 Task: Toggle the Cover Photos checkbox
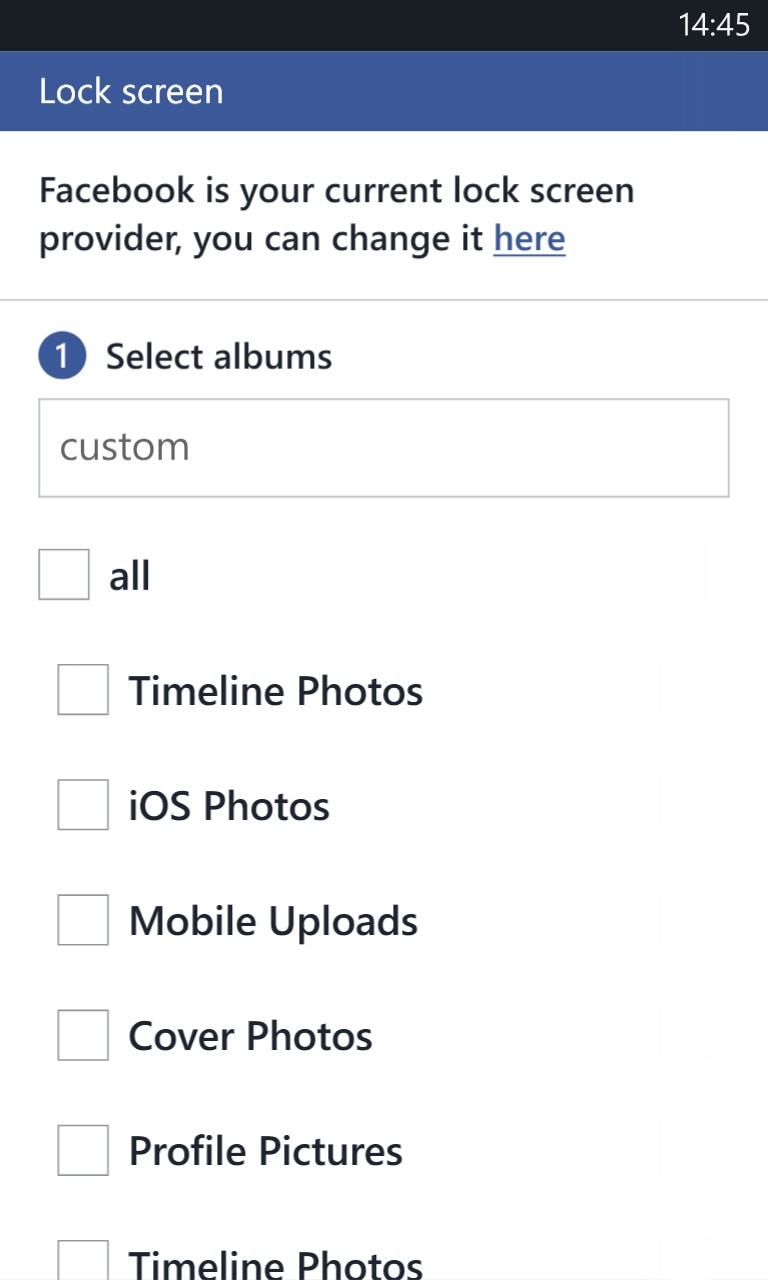(x=83, y=1035)
